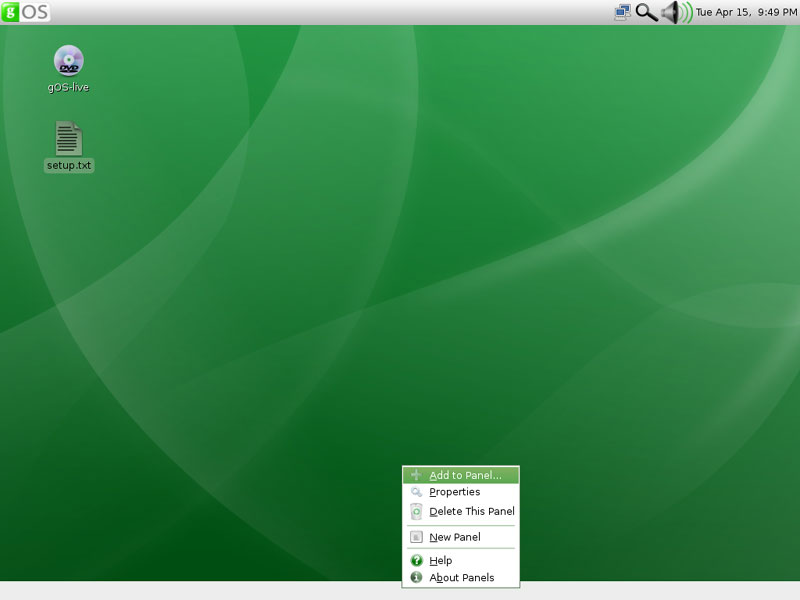Click the info icon beside About Panels
The height and width of the screenshot is (600, 800).
pos(416,577)
